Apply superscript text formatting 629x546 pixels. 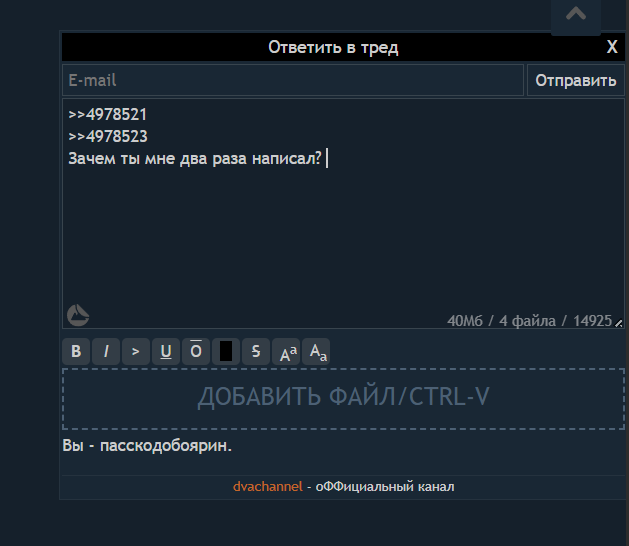286,351
